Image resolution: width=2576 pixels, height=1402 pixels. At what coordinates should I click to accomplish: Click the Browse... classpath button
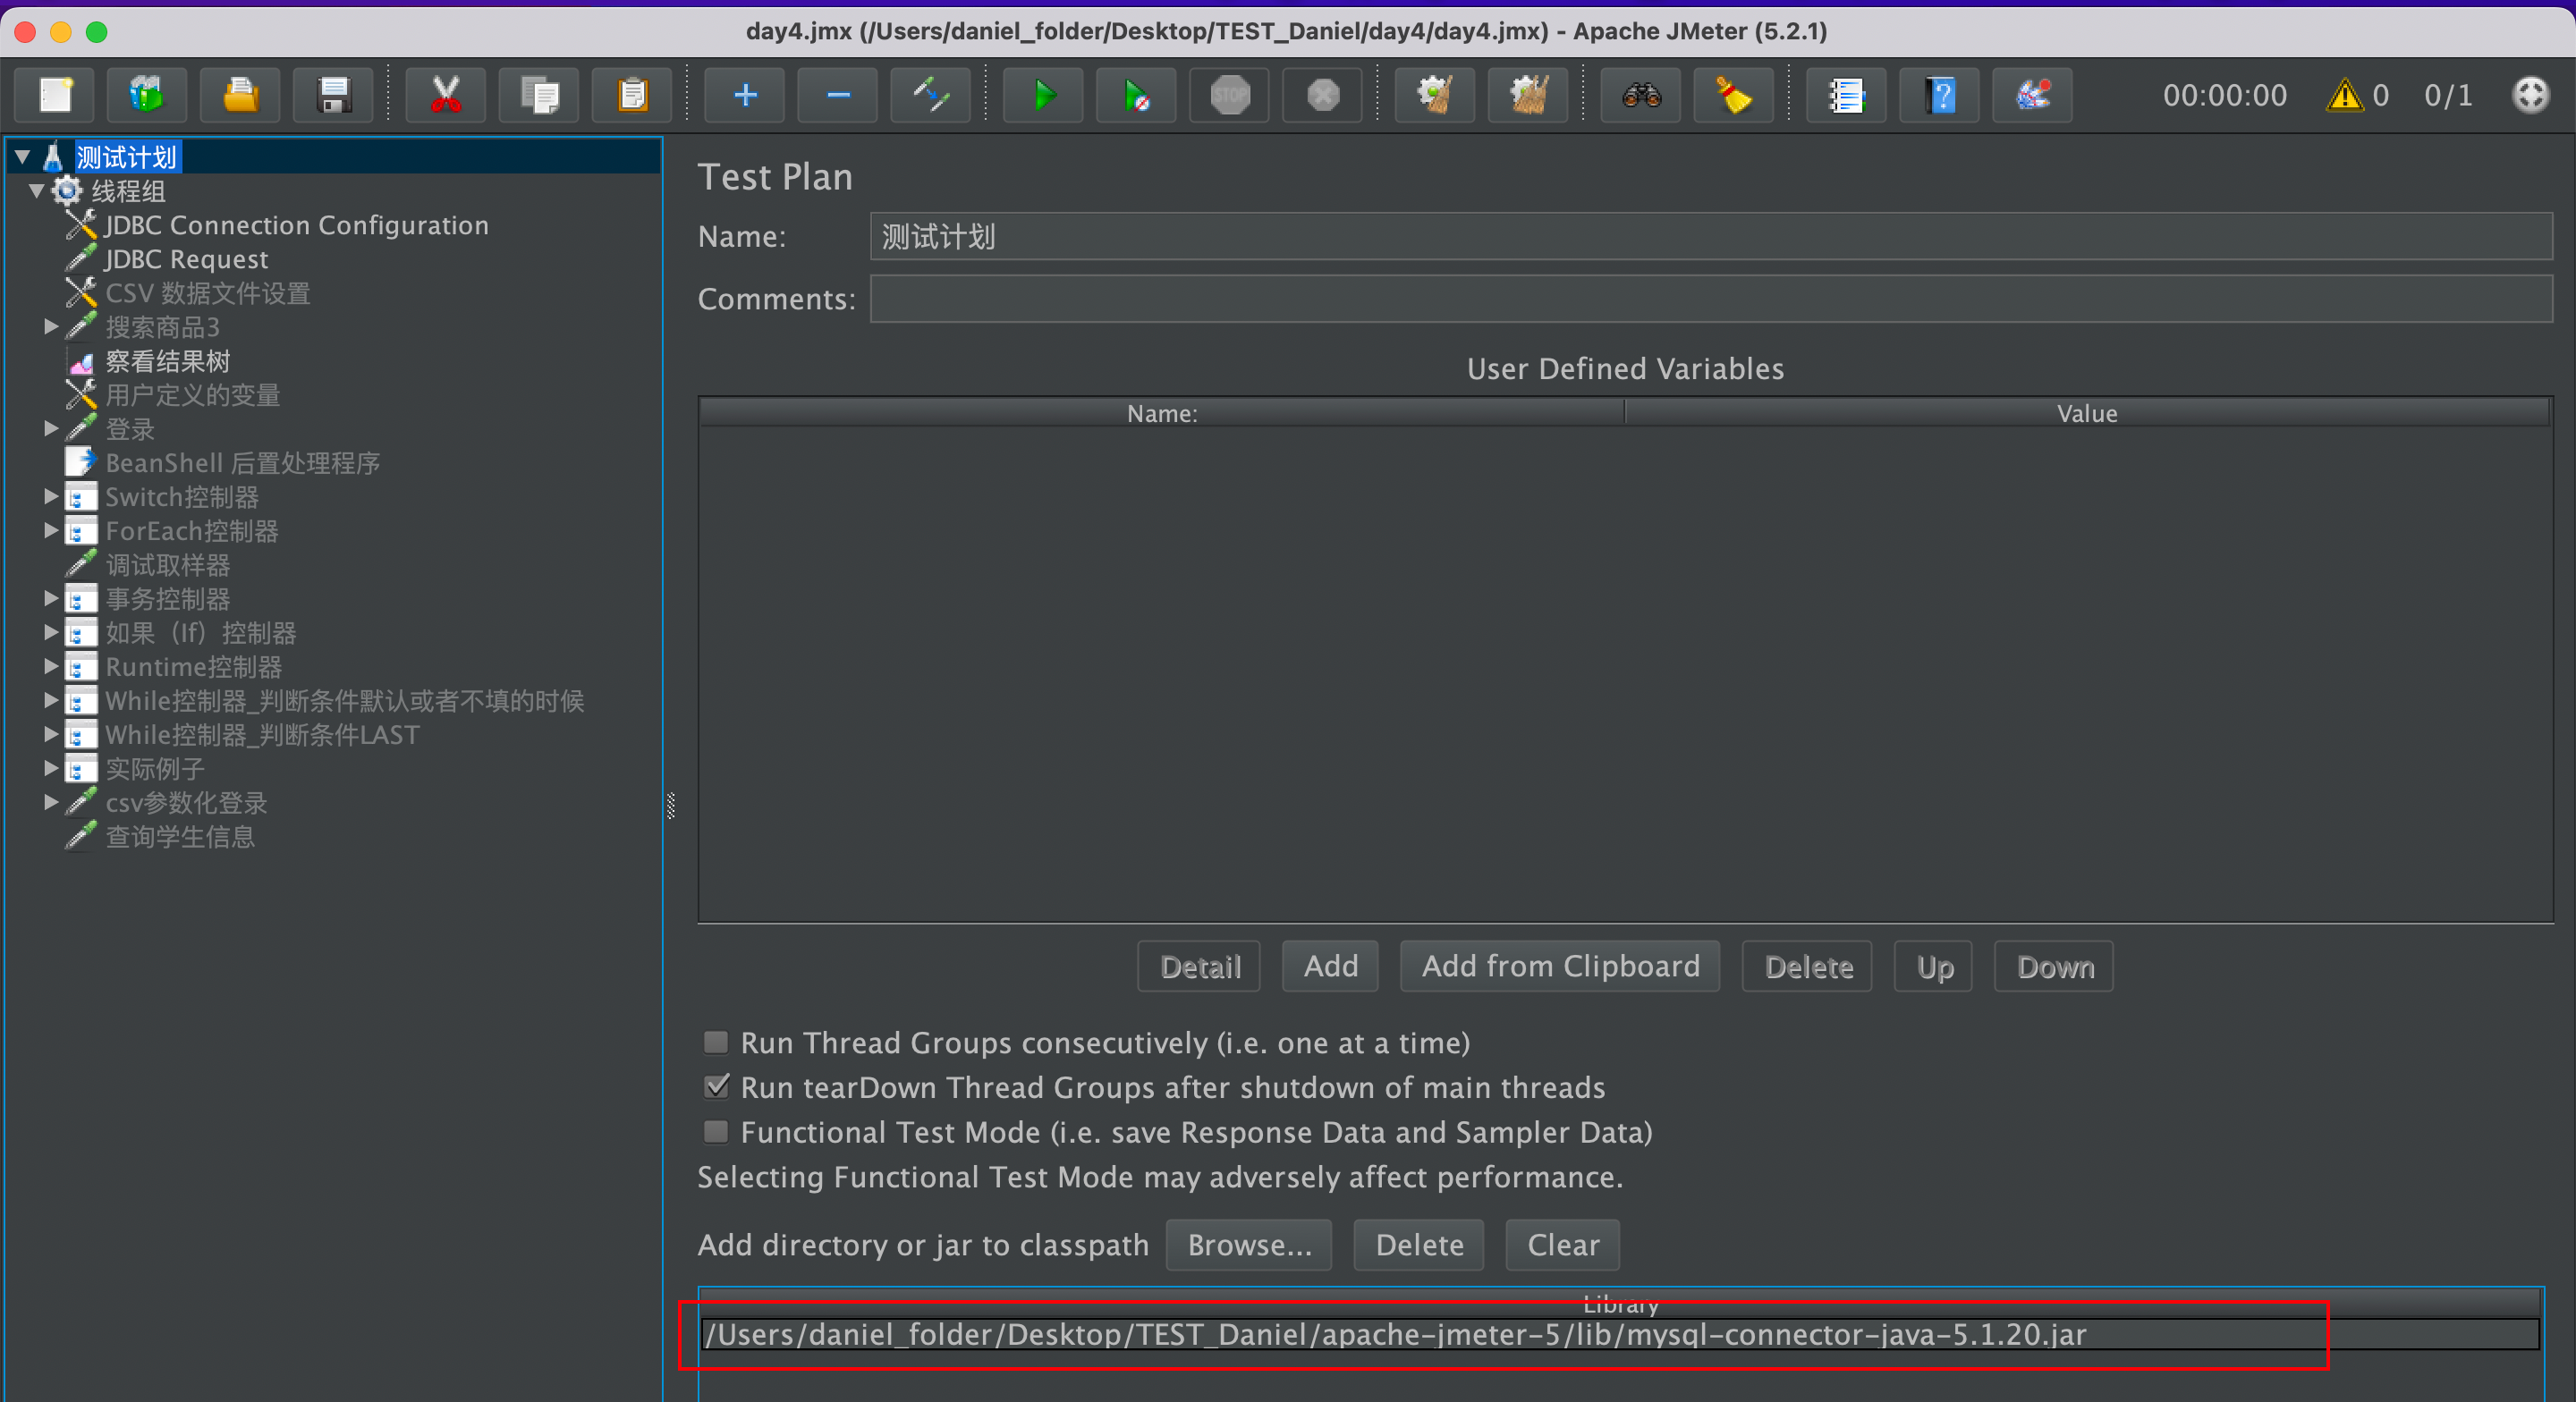1248,1245
